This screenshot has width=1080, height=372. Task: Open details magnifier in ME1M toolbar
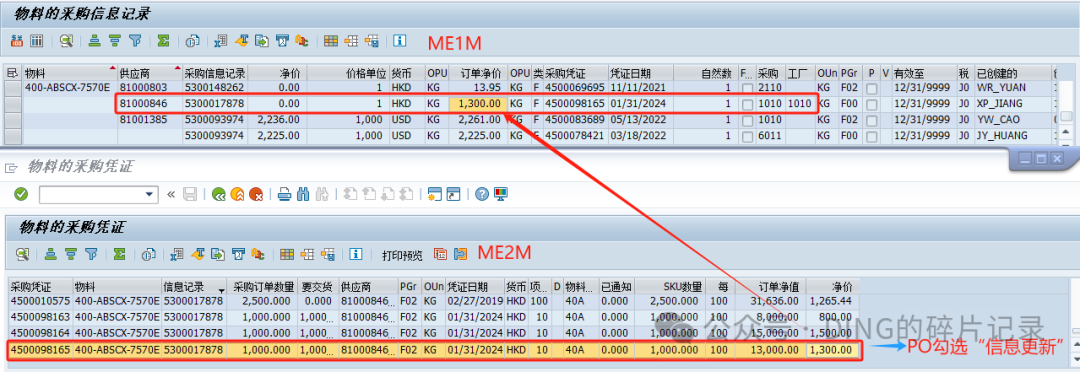pos(66,41)
